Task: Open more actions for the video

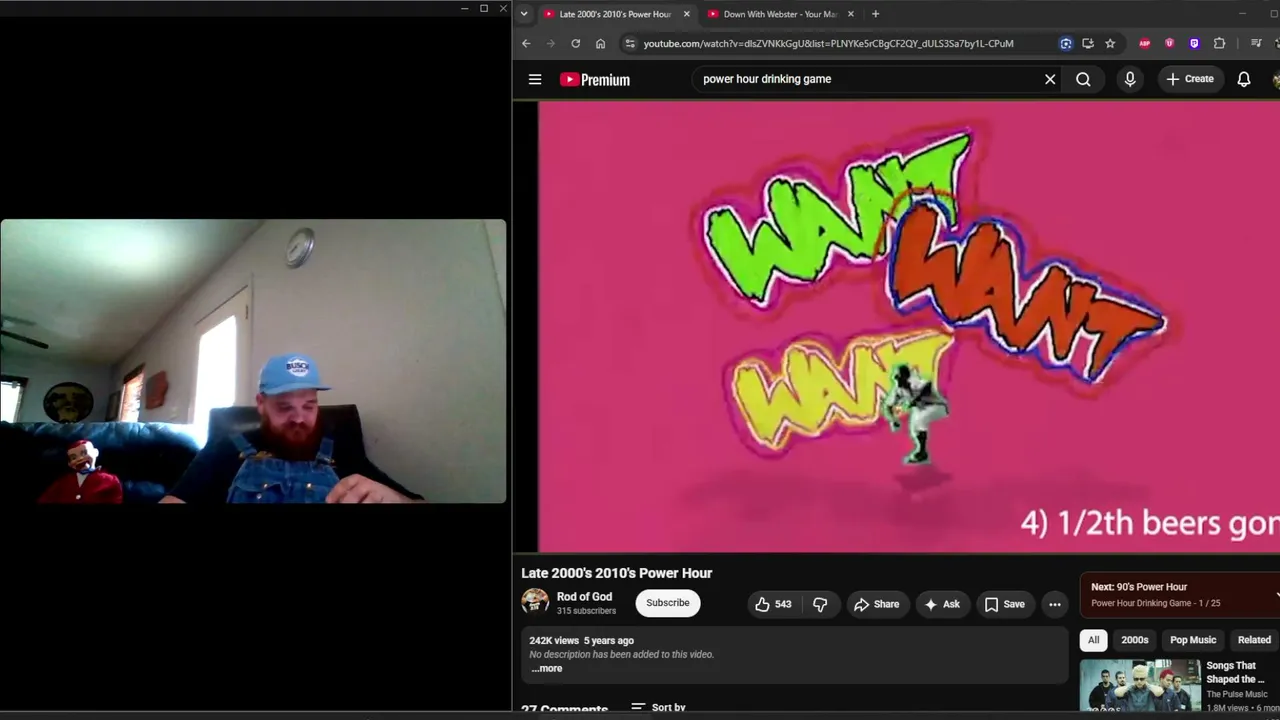Action: coord(1054,604)
